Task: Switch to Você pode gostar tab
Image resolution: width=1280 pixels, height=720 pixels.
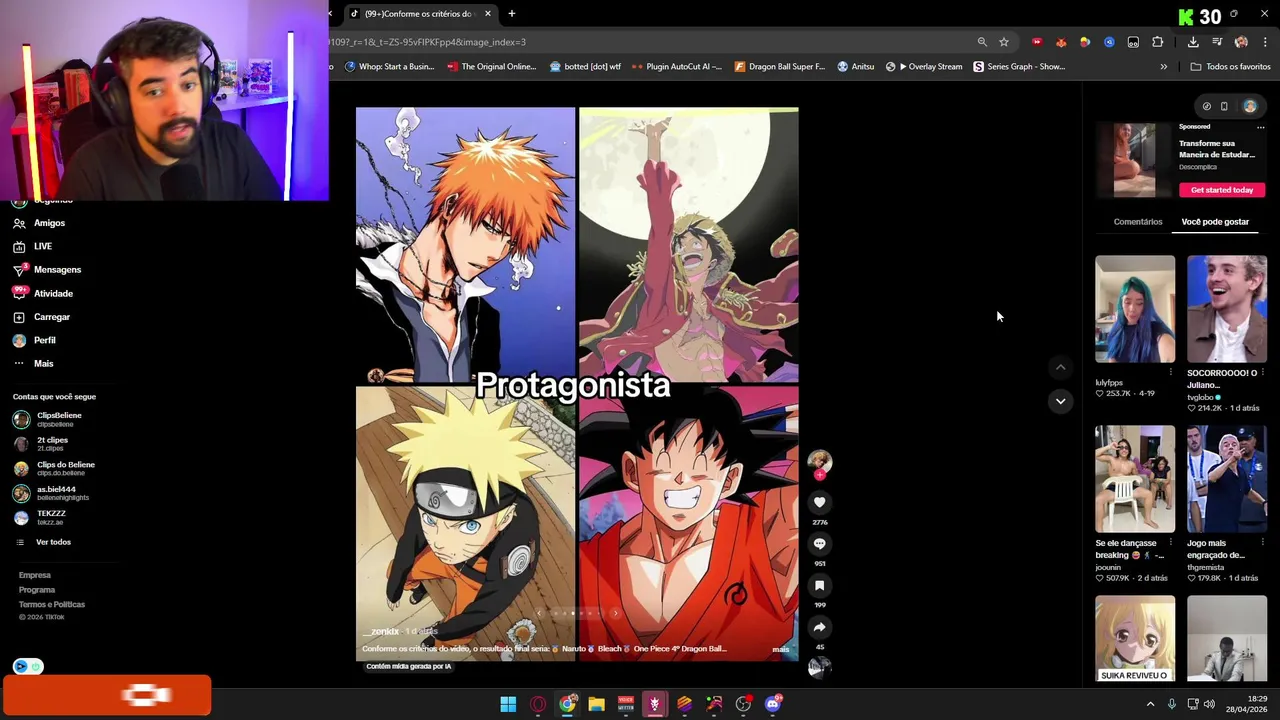Action: (1215, 222)
